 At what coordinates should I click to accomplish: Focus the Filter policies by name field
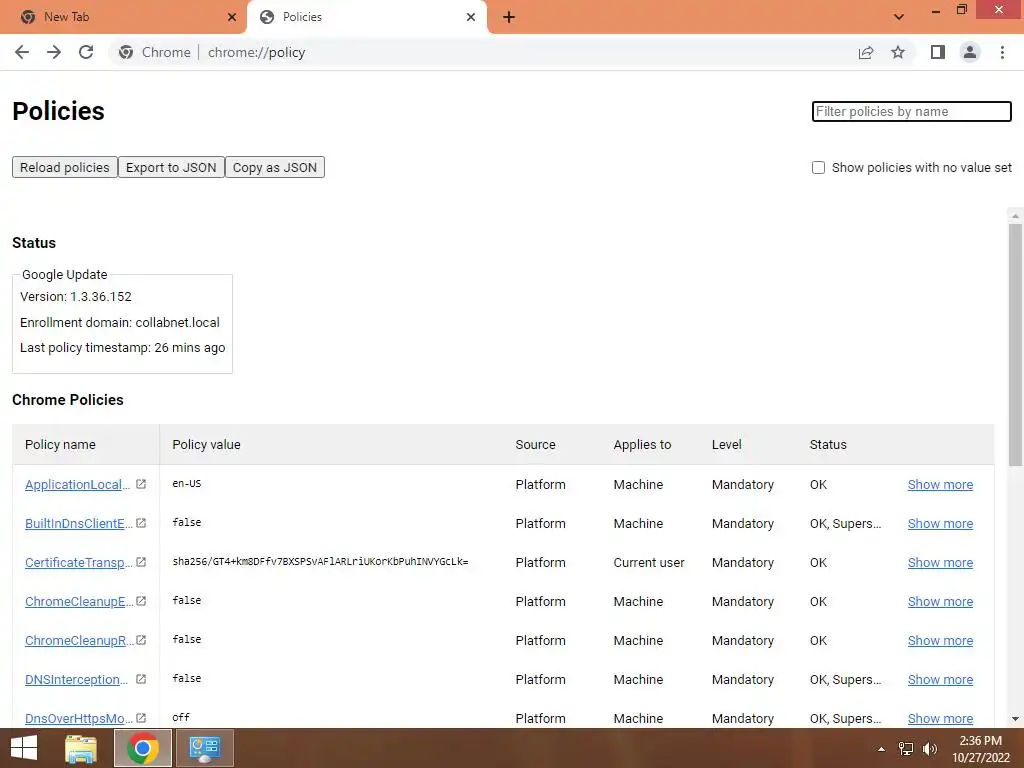(x=912, y=111)
